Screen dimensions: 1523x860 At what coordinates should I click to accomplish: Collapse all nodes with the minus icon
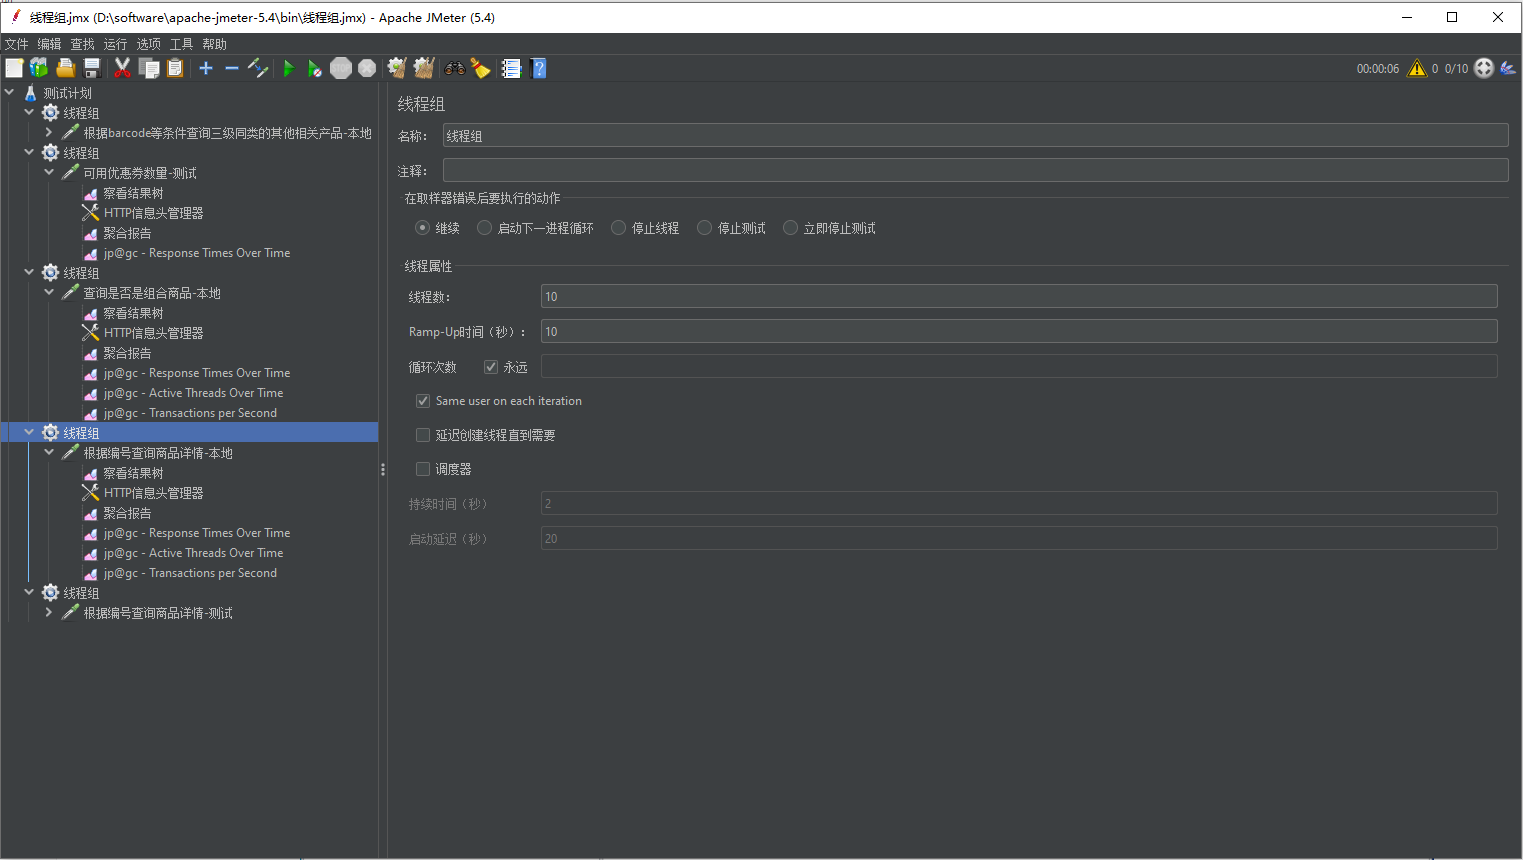232,68
